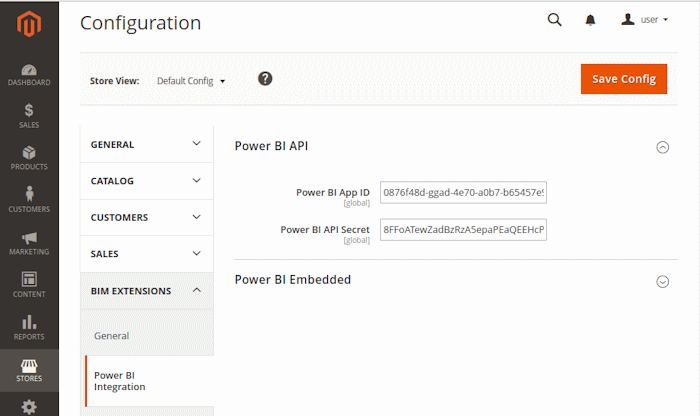Open the Default Config store view dropdown
The width and height of the screenshot is (700, 416).
pos(191,81)
